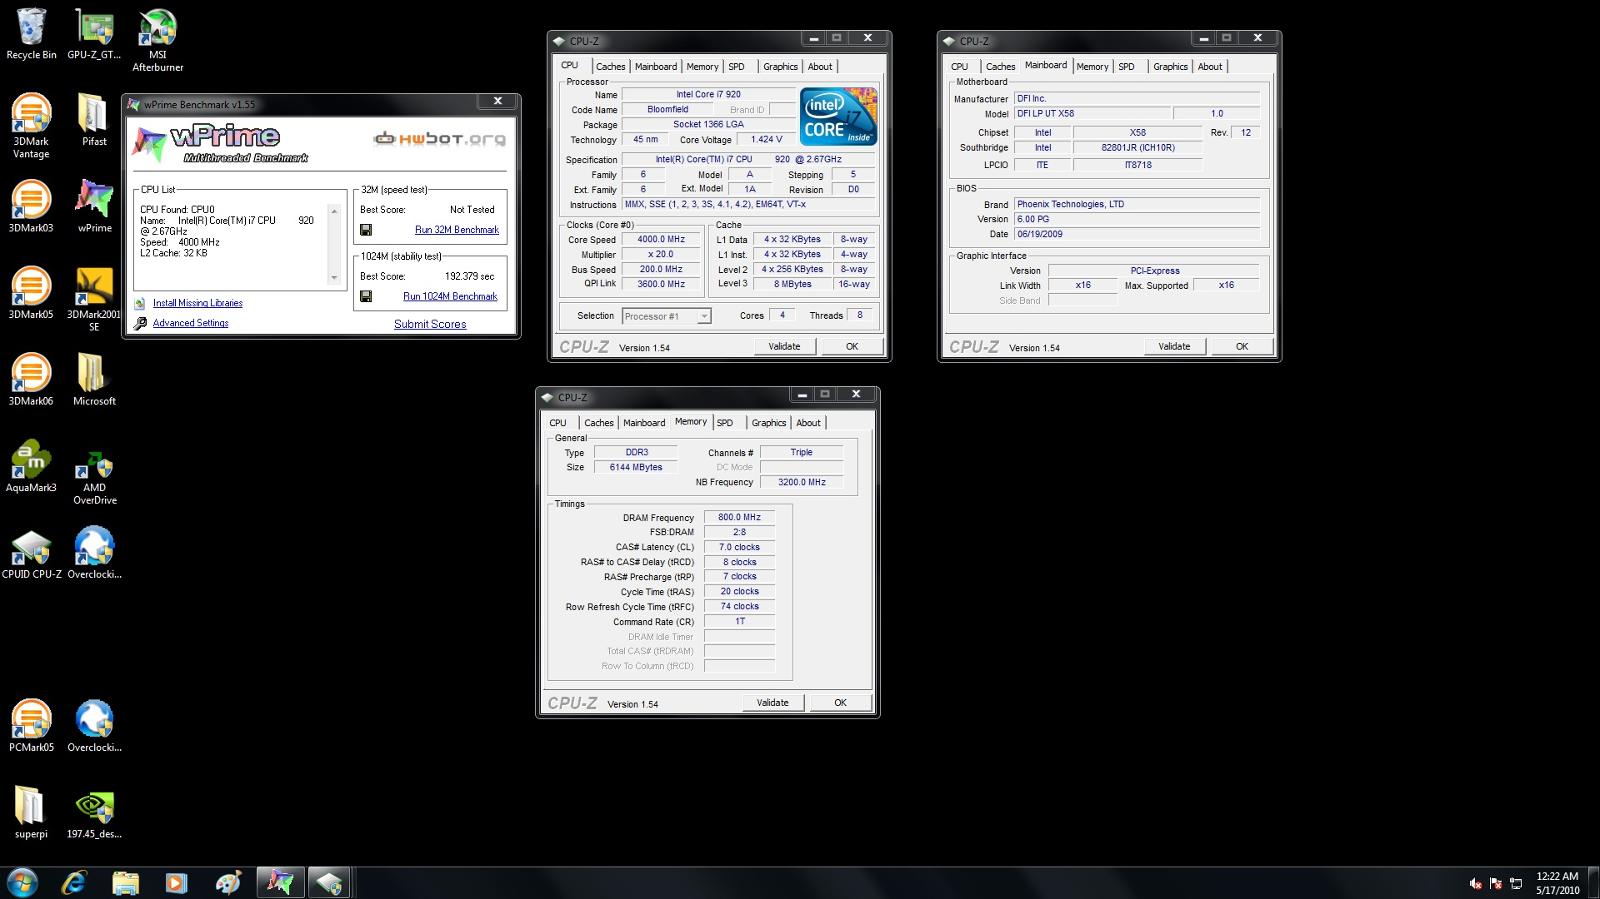
Task: Click the Run 32M Benchmark link
Action: point(457,230)
